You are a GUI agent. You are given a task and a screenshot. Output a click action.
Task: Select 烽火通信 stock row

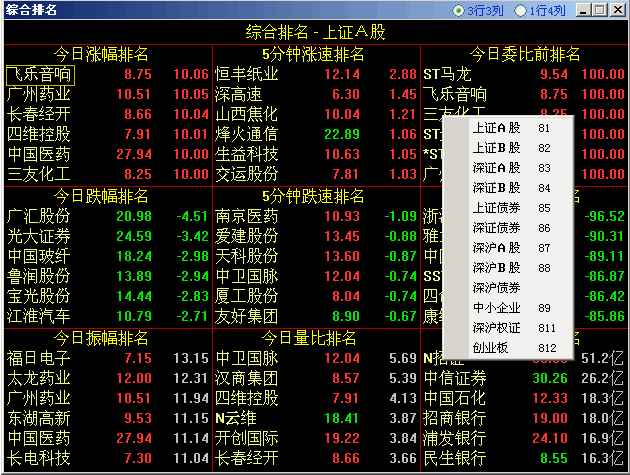coord(316,134)
